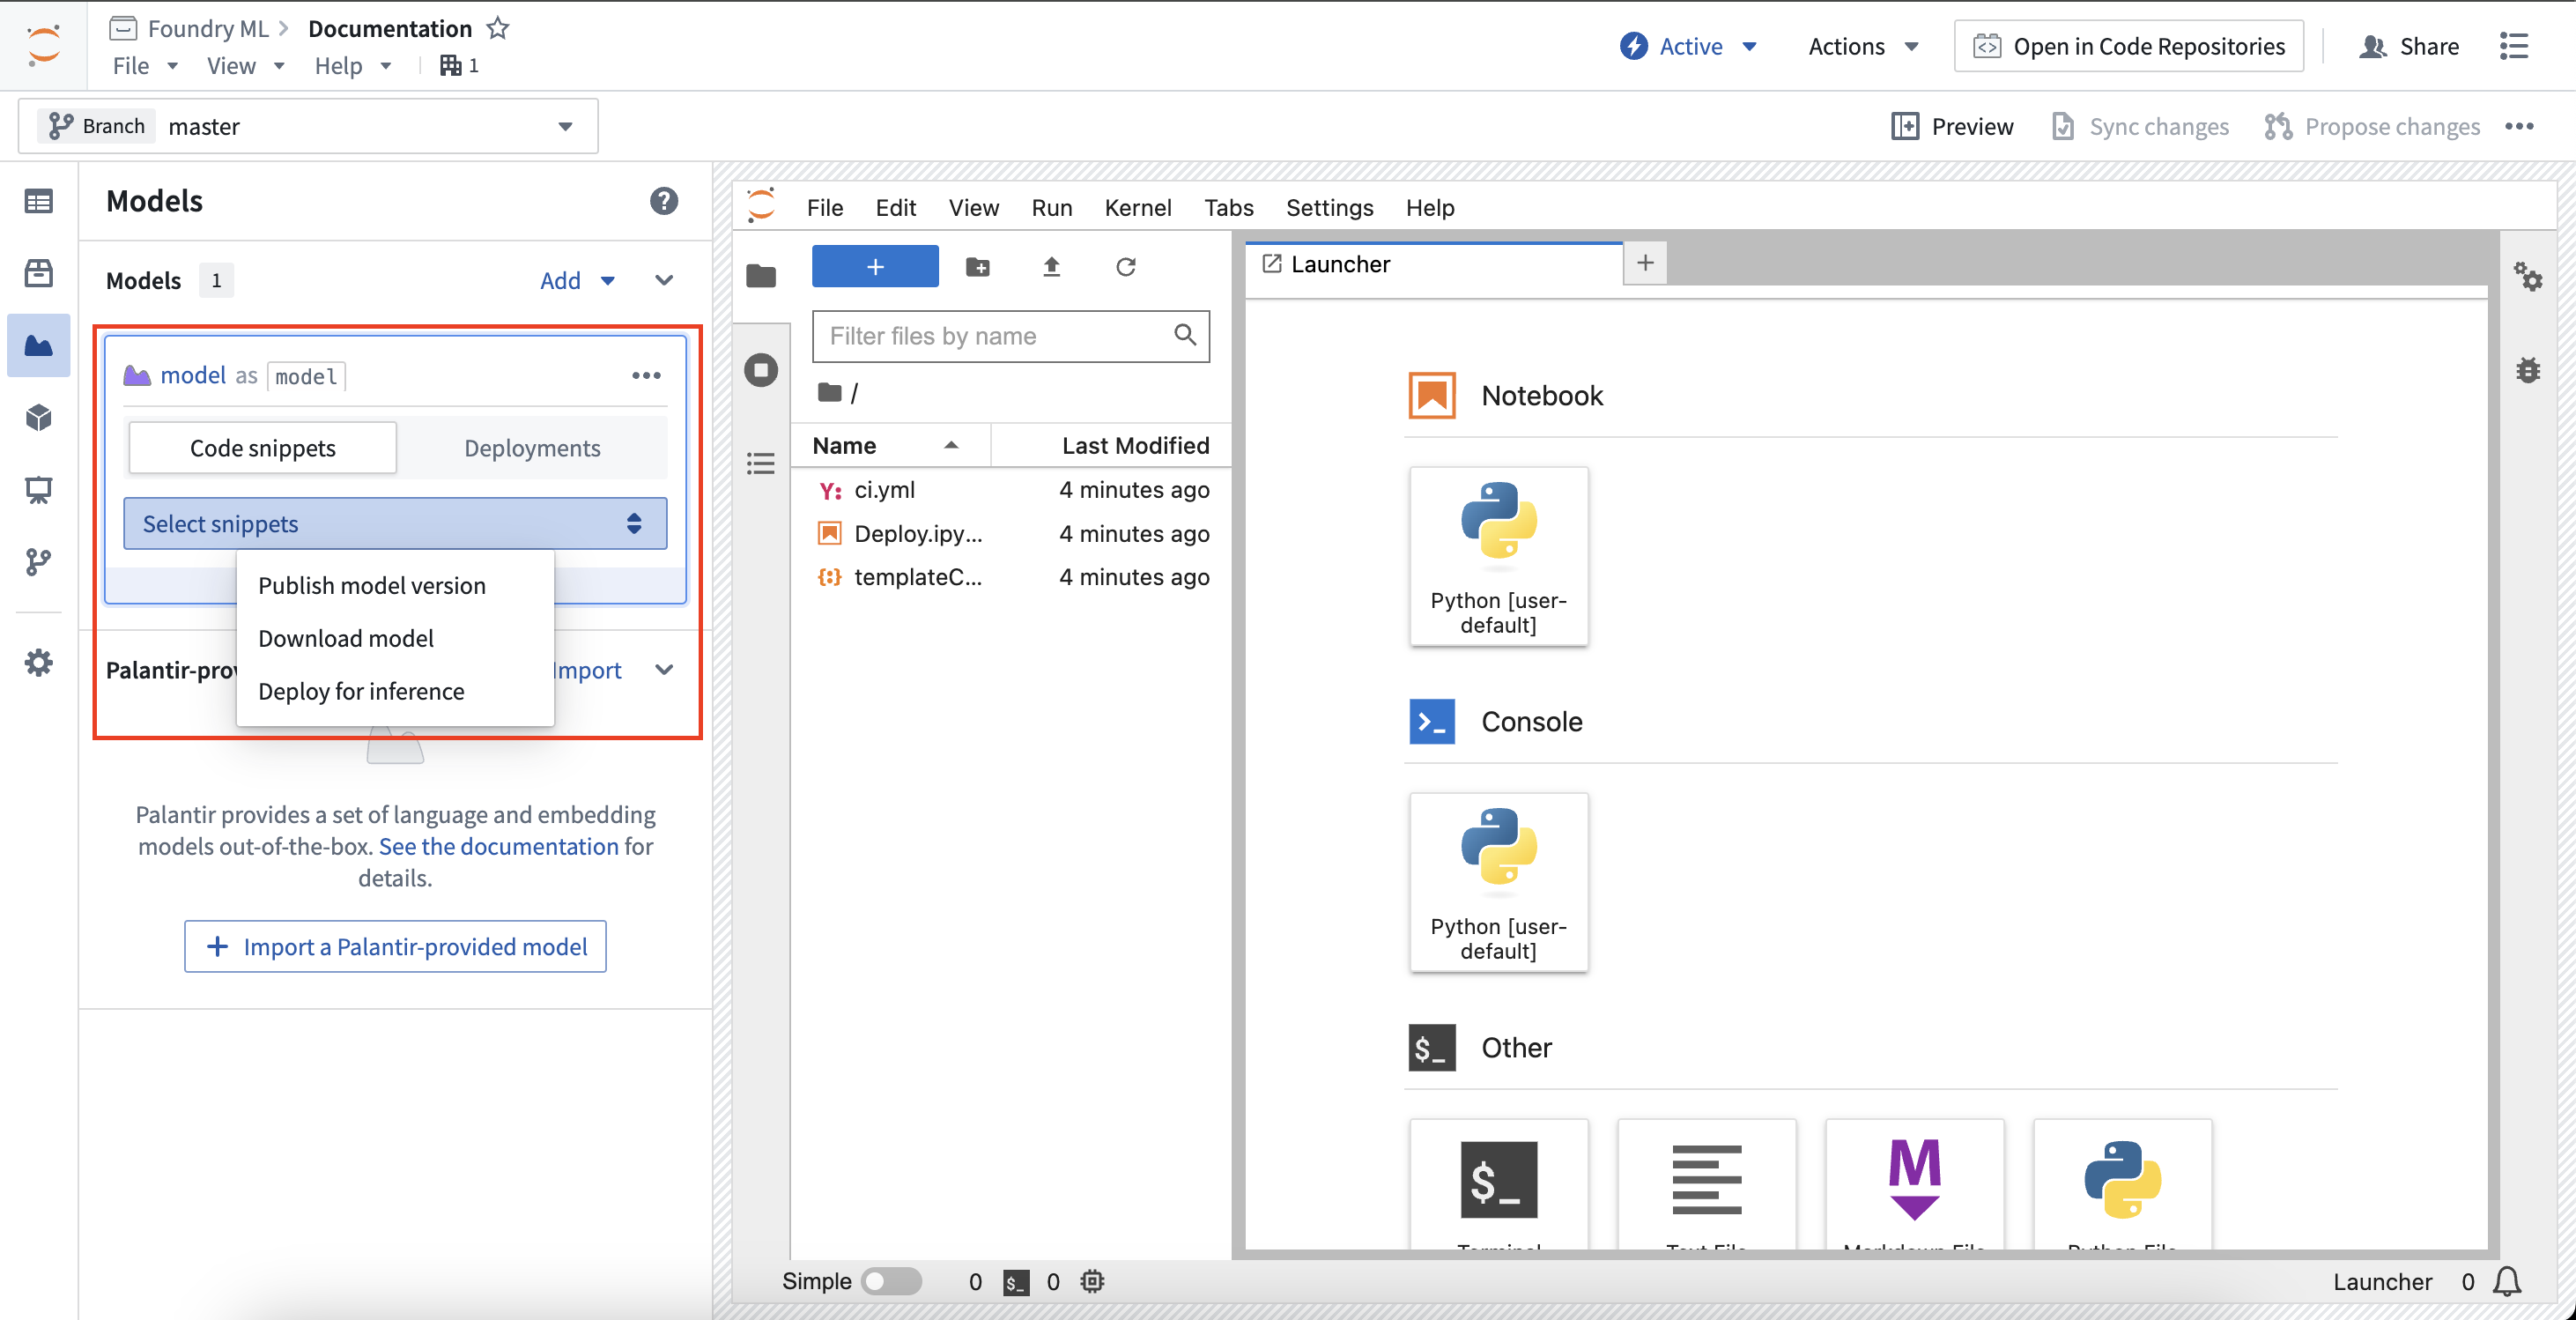Select the Models sidebar icon
Viewport: 2576px width, 1320px height.
(38, 345)
